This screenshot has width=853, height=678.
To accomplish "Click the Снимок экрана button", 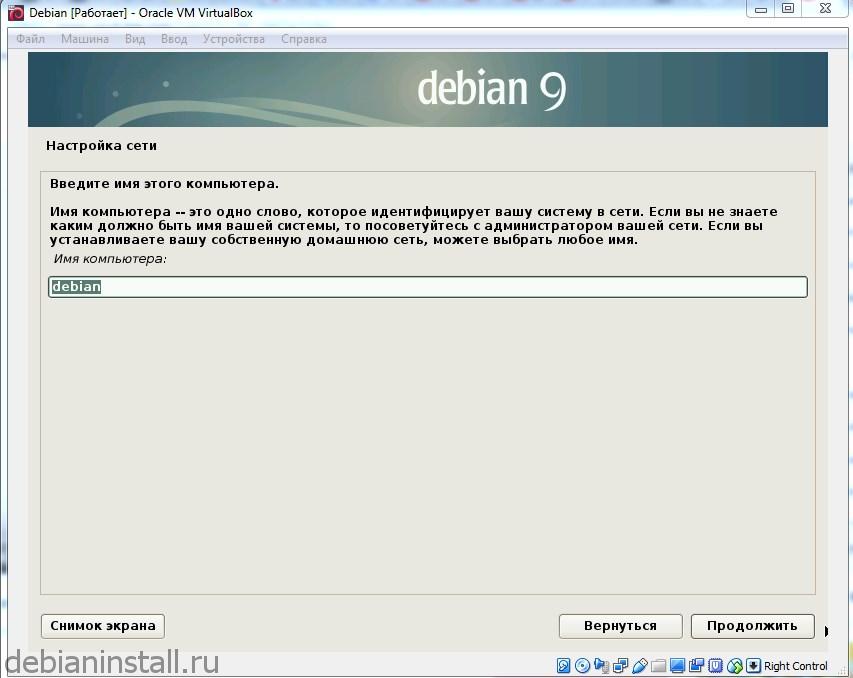I will tap(102, 626).
